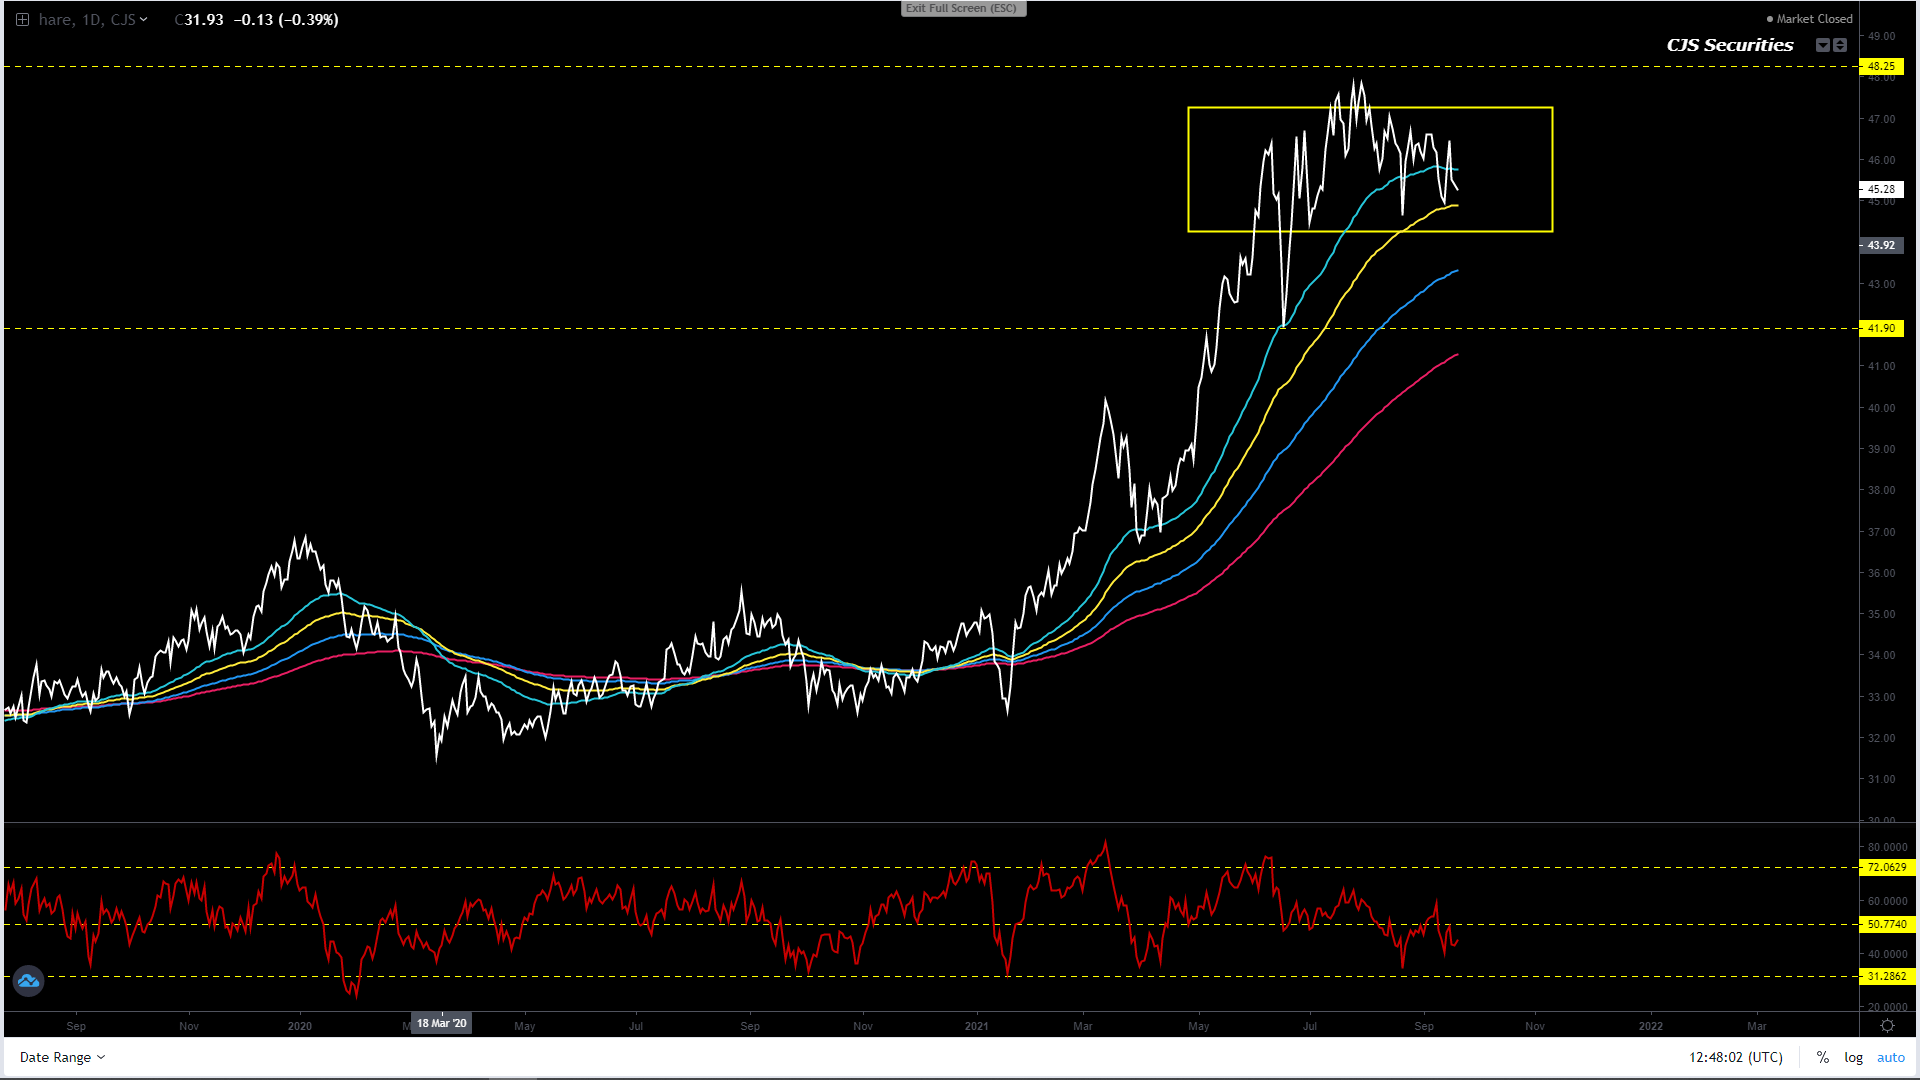Click the 18 Mar '20 date marker
Viewport: 1920px width, 1080px height.
coord(441,1023)
